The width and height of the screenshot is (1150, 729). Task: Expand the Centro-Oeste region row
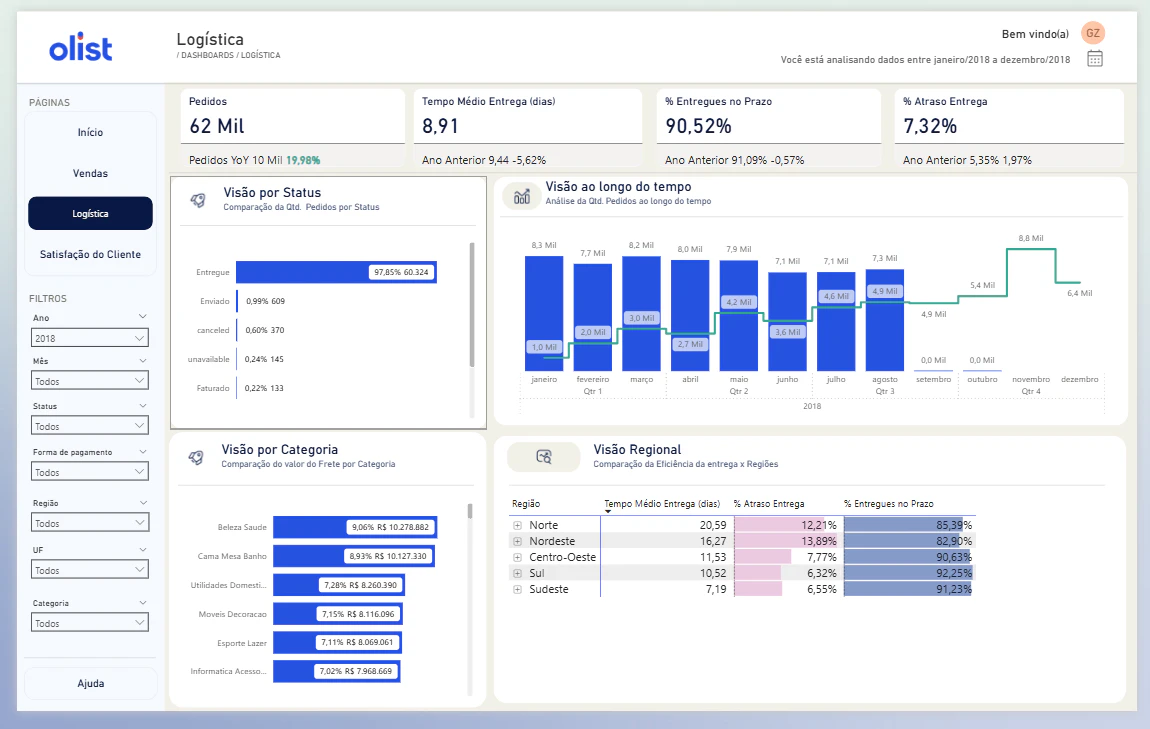[x=517, y=557]
